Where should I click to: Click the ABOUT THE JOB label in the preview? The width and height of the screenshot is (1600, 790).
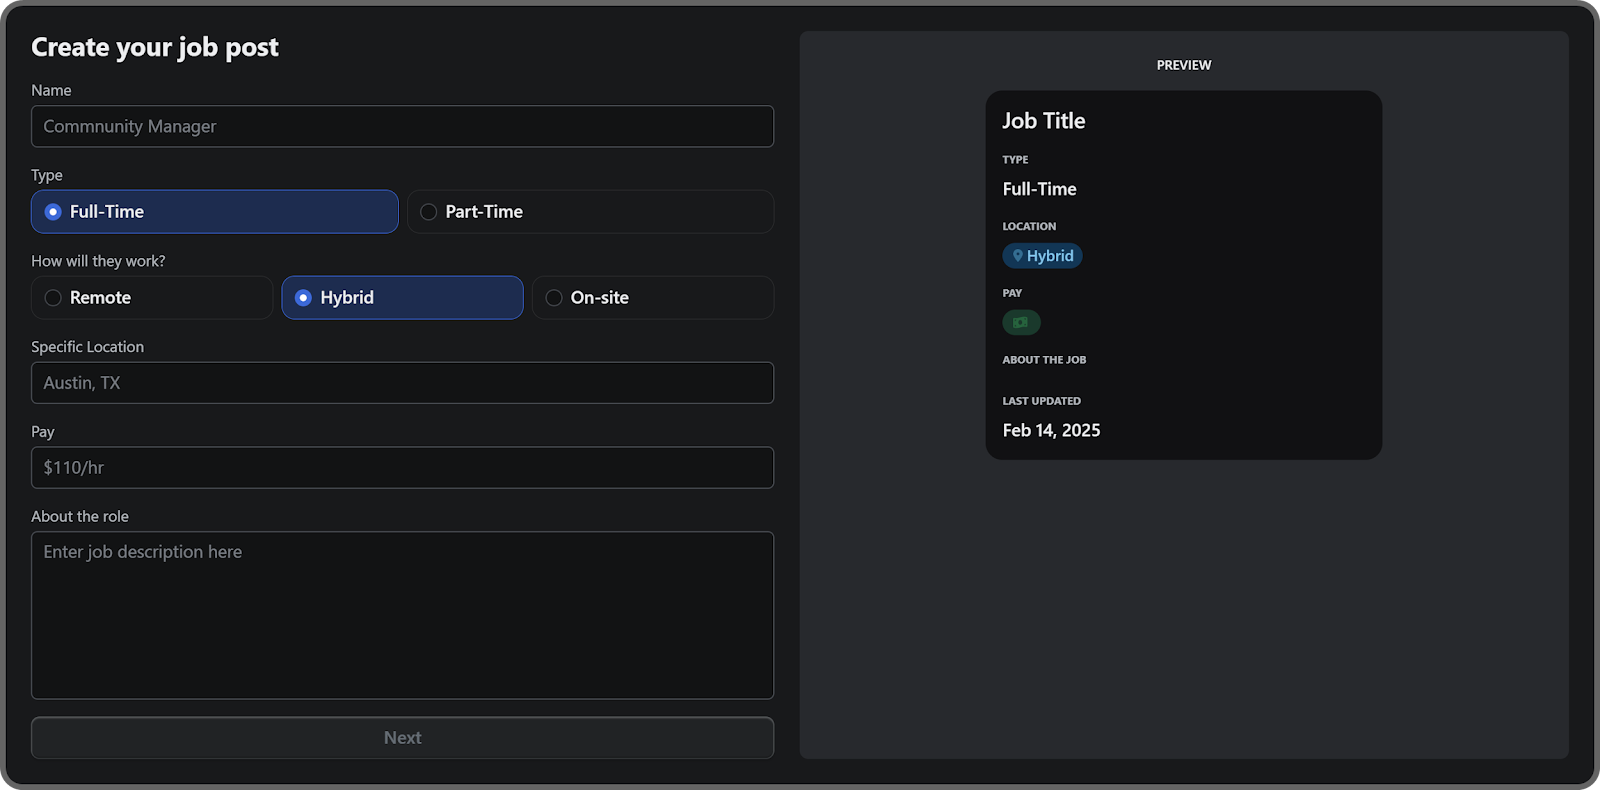click(x=1044, y=360)
